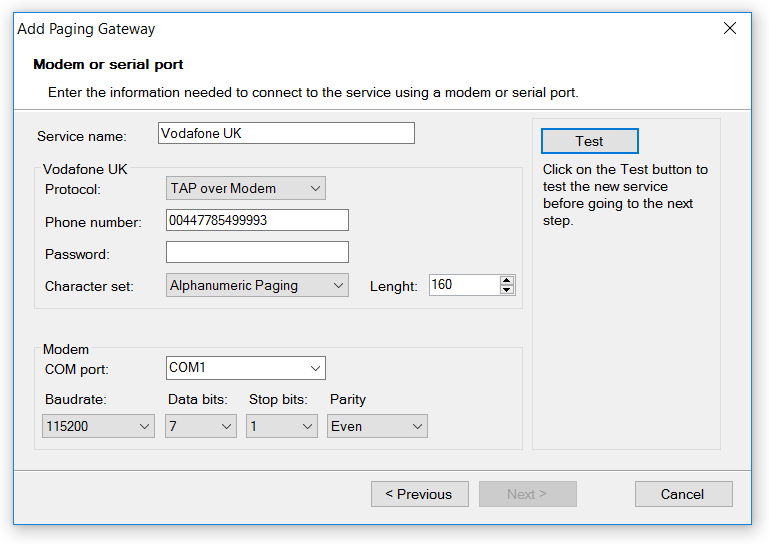This screenshot has height=544, width=769.
Task: Increase Lenght with the up arrow
Action: (507, 280)
